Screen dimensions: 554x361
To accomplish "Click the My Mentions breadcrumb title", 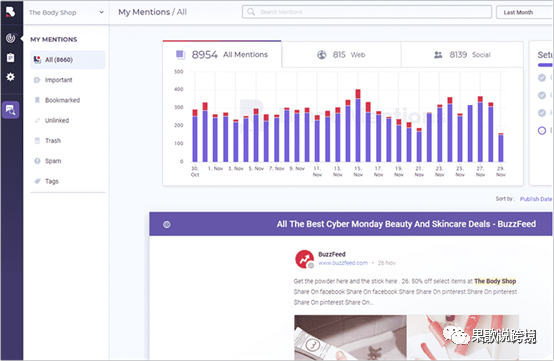I will (x=144, y=12).
